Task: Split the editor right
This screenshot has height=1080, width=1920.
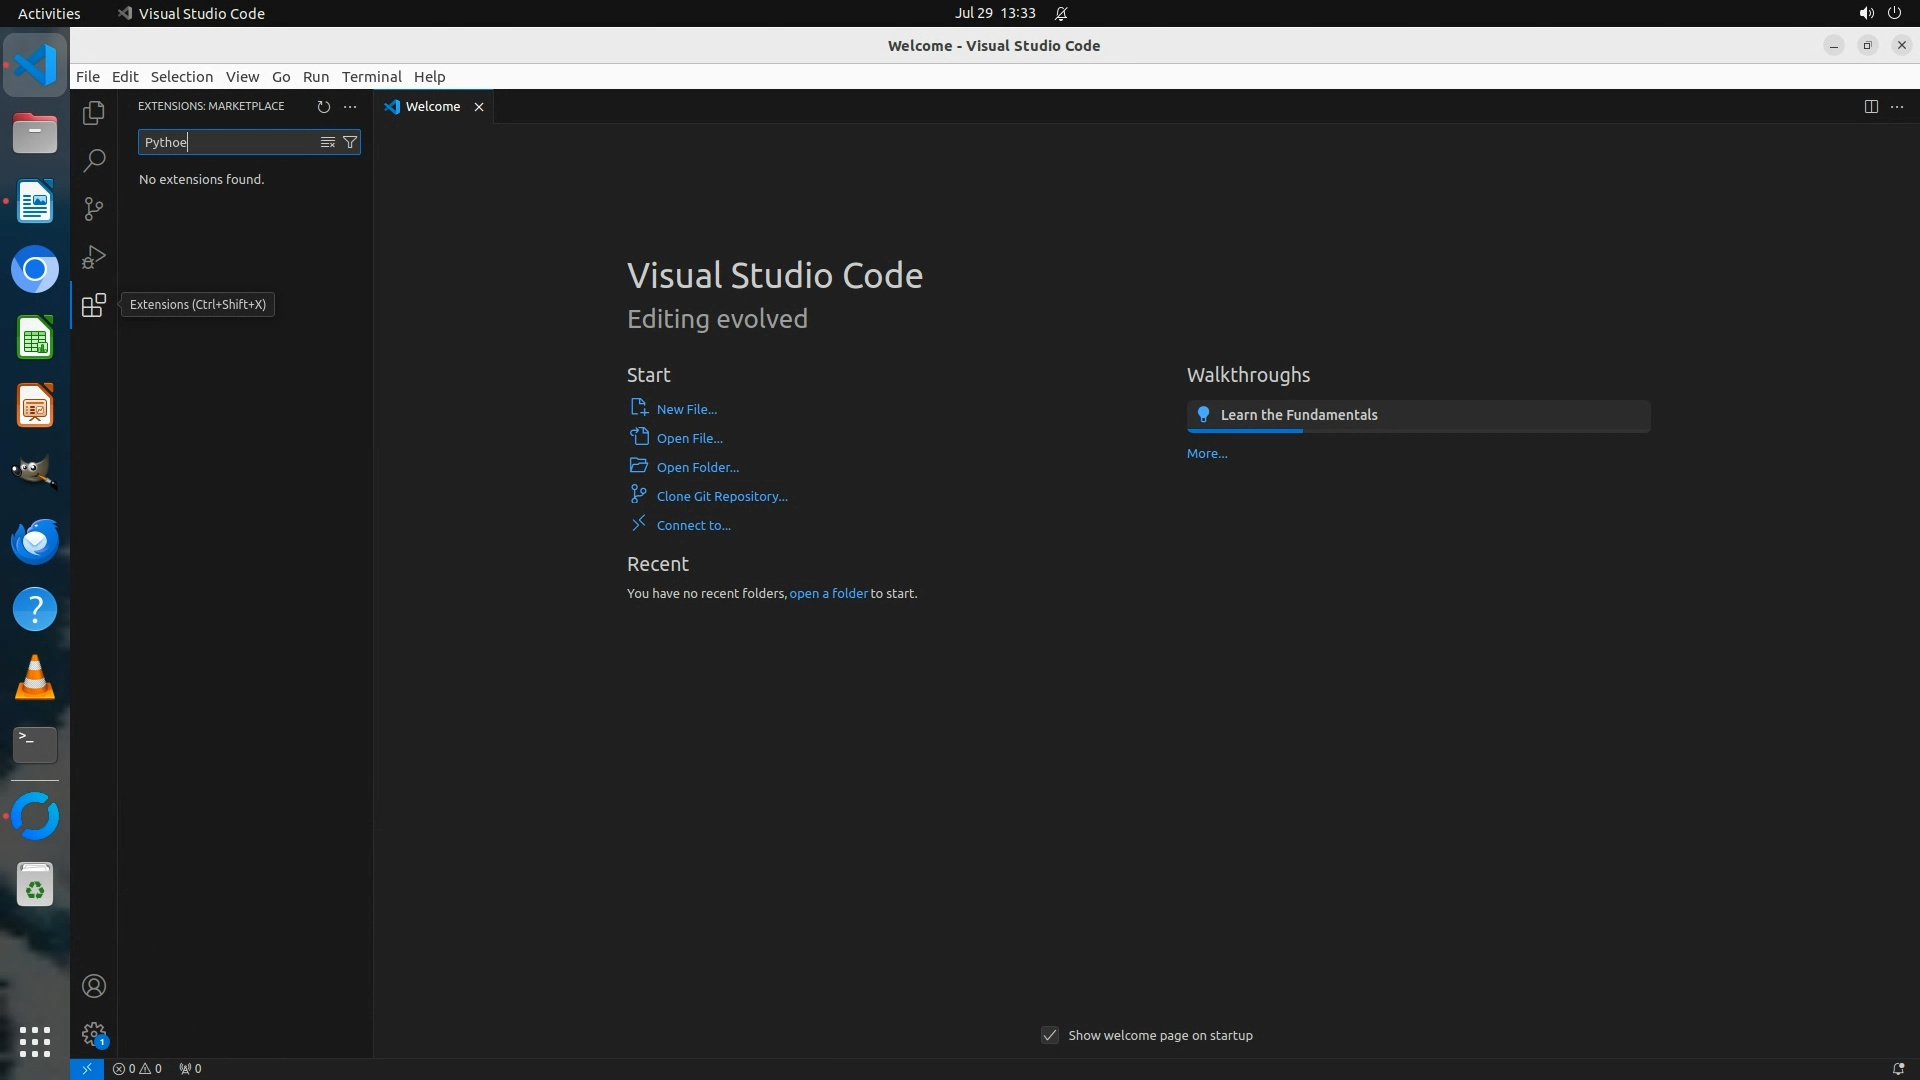Action: coord(1870,106)
